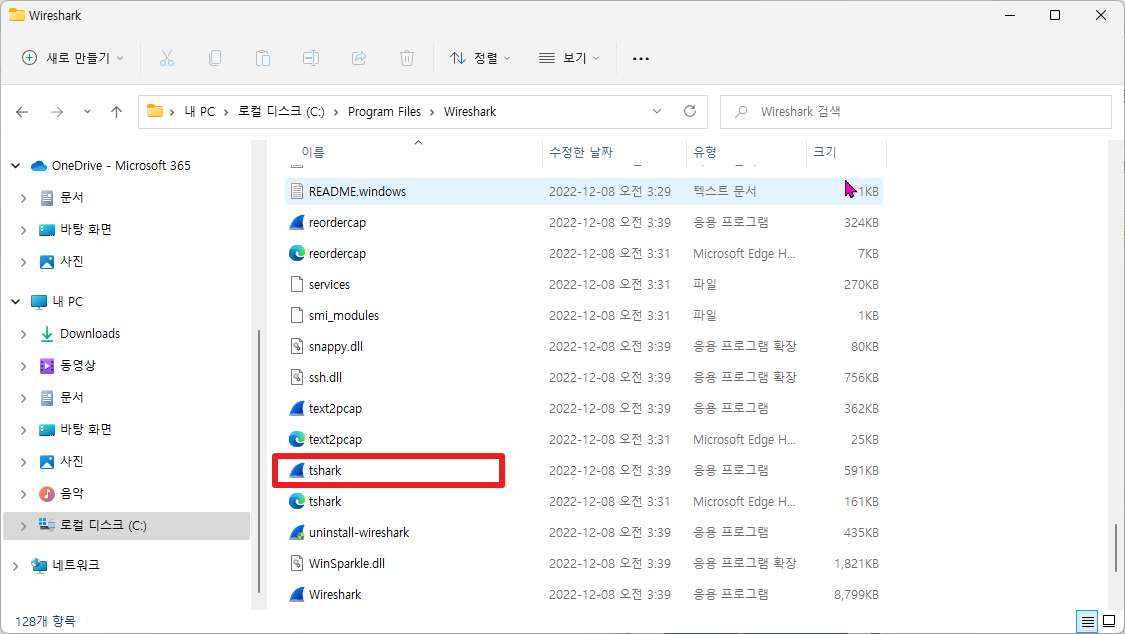Select the text2pcap application icon
1125x634 pixels.
(x=296, y=408)
